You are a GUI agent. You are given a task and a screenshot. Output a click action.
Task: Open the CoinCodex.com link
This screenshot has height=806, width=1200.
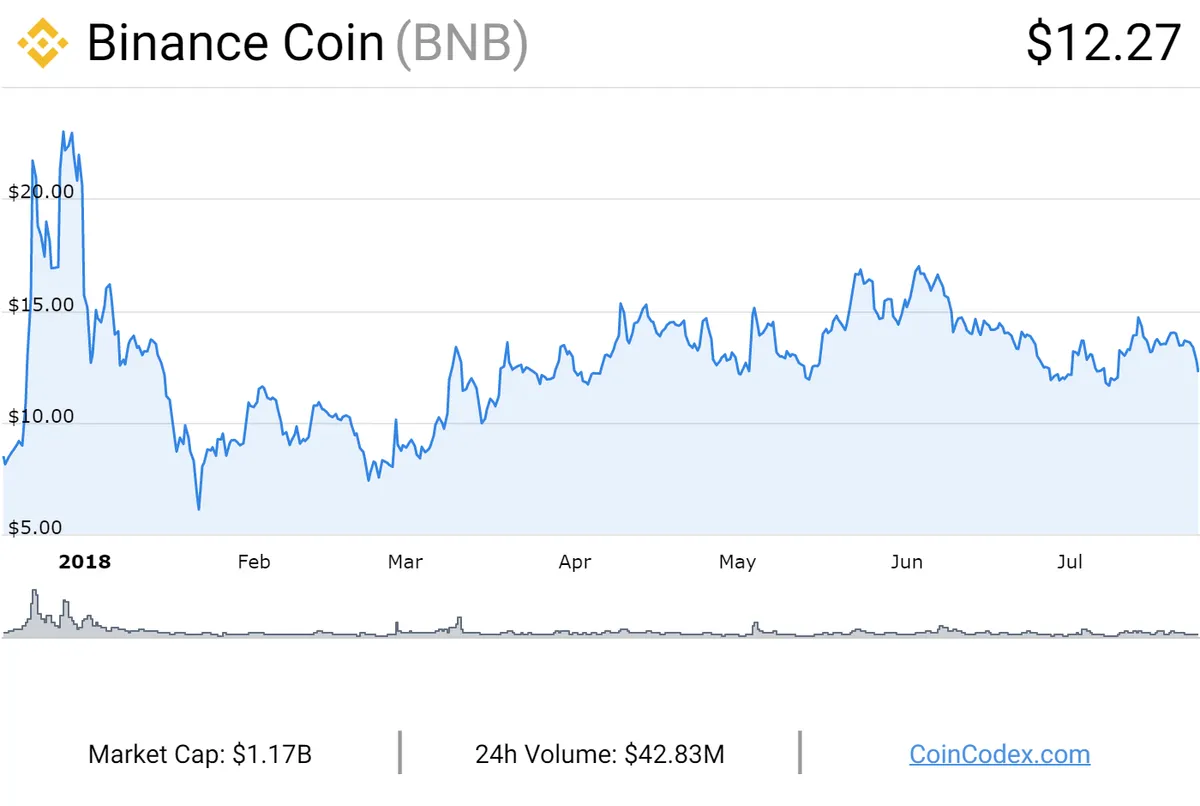point(999,754)
